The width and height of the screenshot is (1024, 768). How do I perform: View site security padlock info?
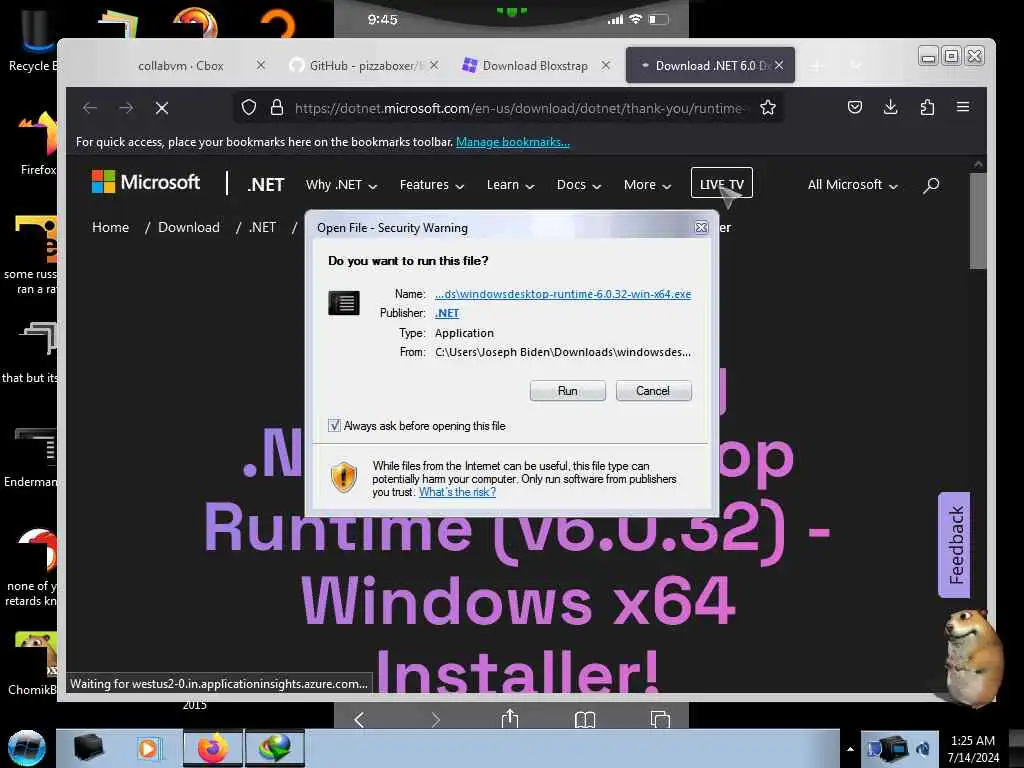click(277, 108)
